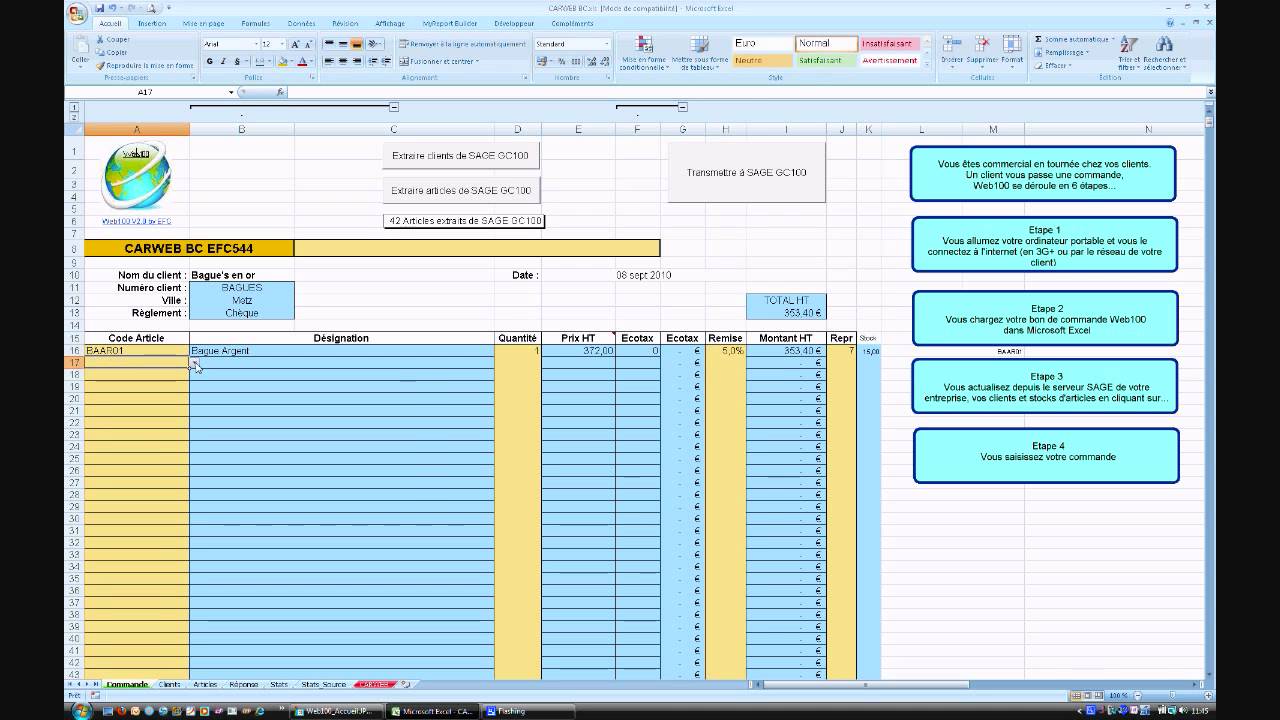Image resolution: width=1280 pixels, height=720 pixels.
Task: Open Rechercher et sélectionner binoculars
Action: pyautogui.click(x=1164, y=53)
